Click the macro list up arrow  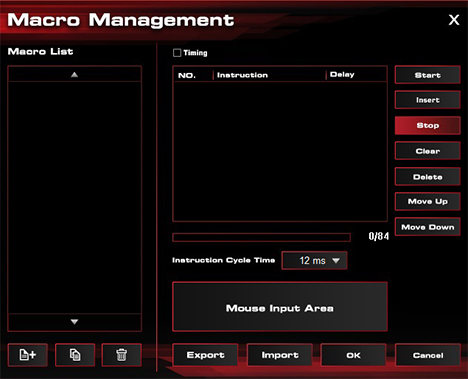point(74,74)
